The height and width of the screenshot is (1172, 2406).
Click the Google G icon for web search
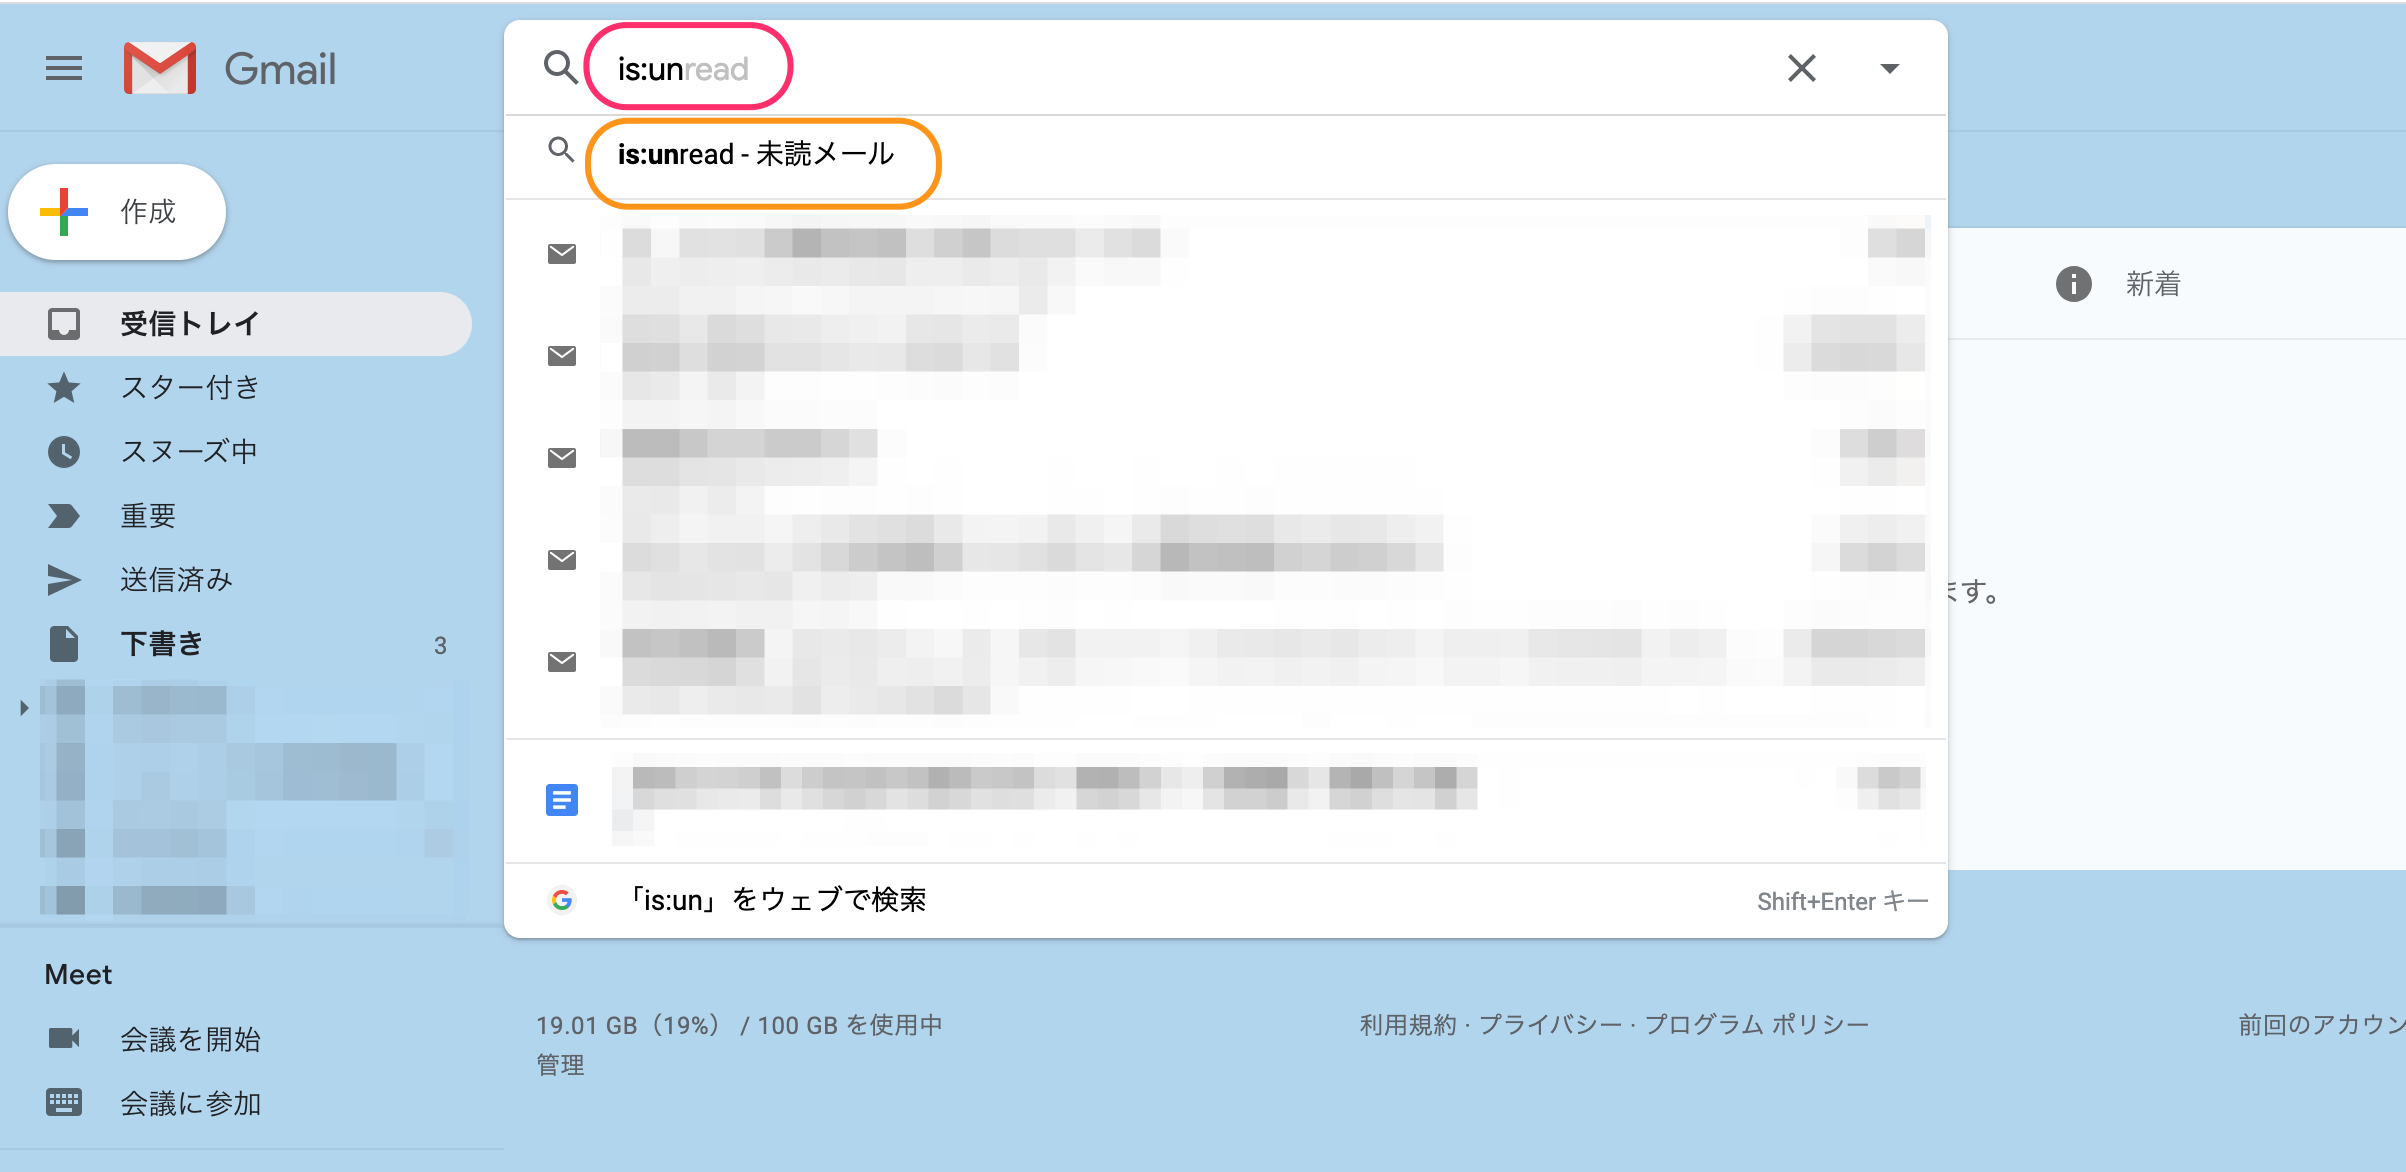[562, 900]
